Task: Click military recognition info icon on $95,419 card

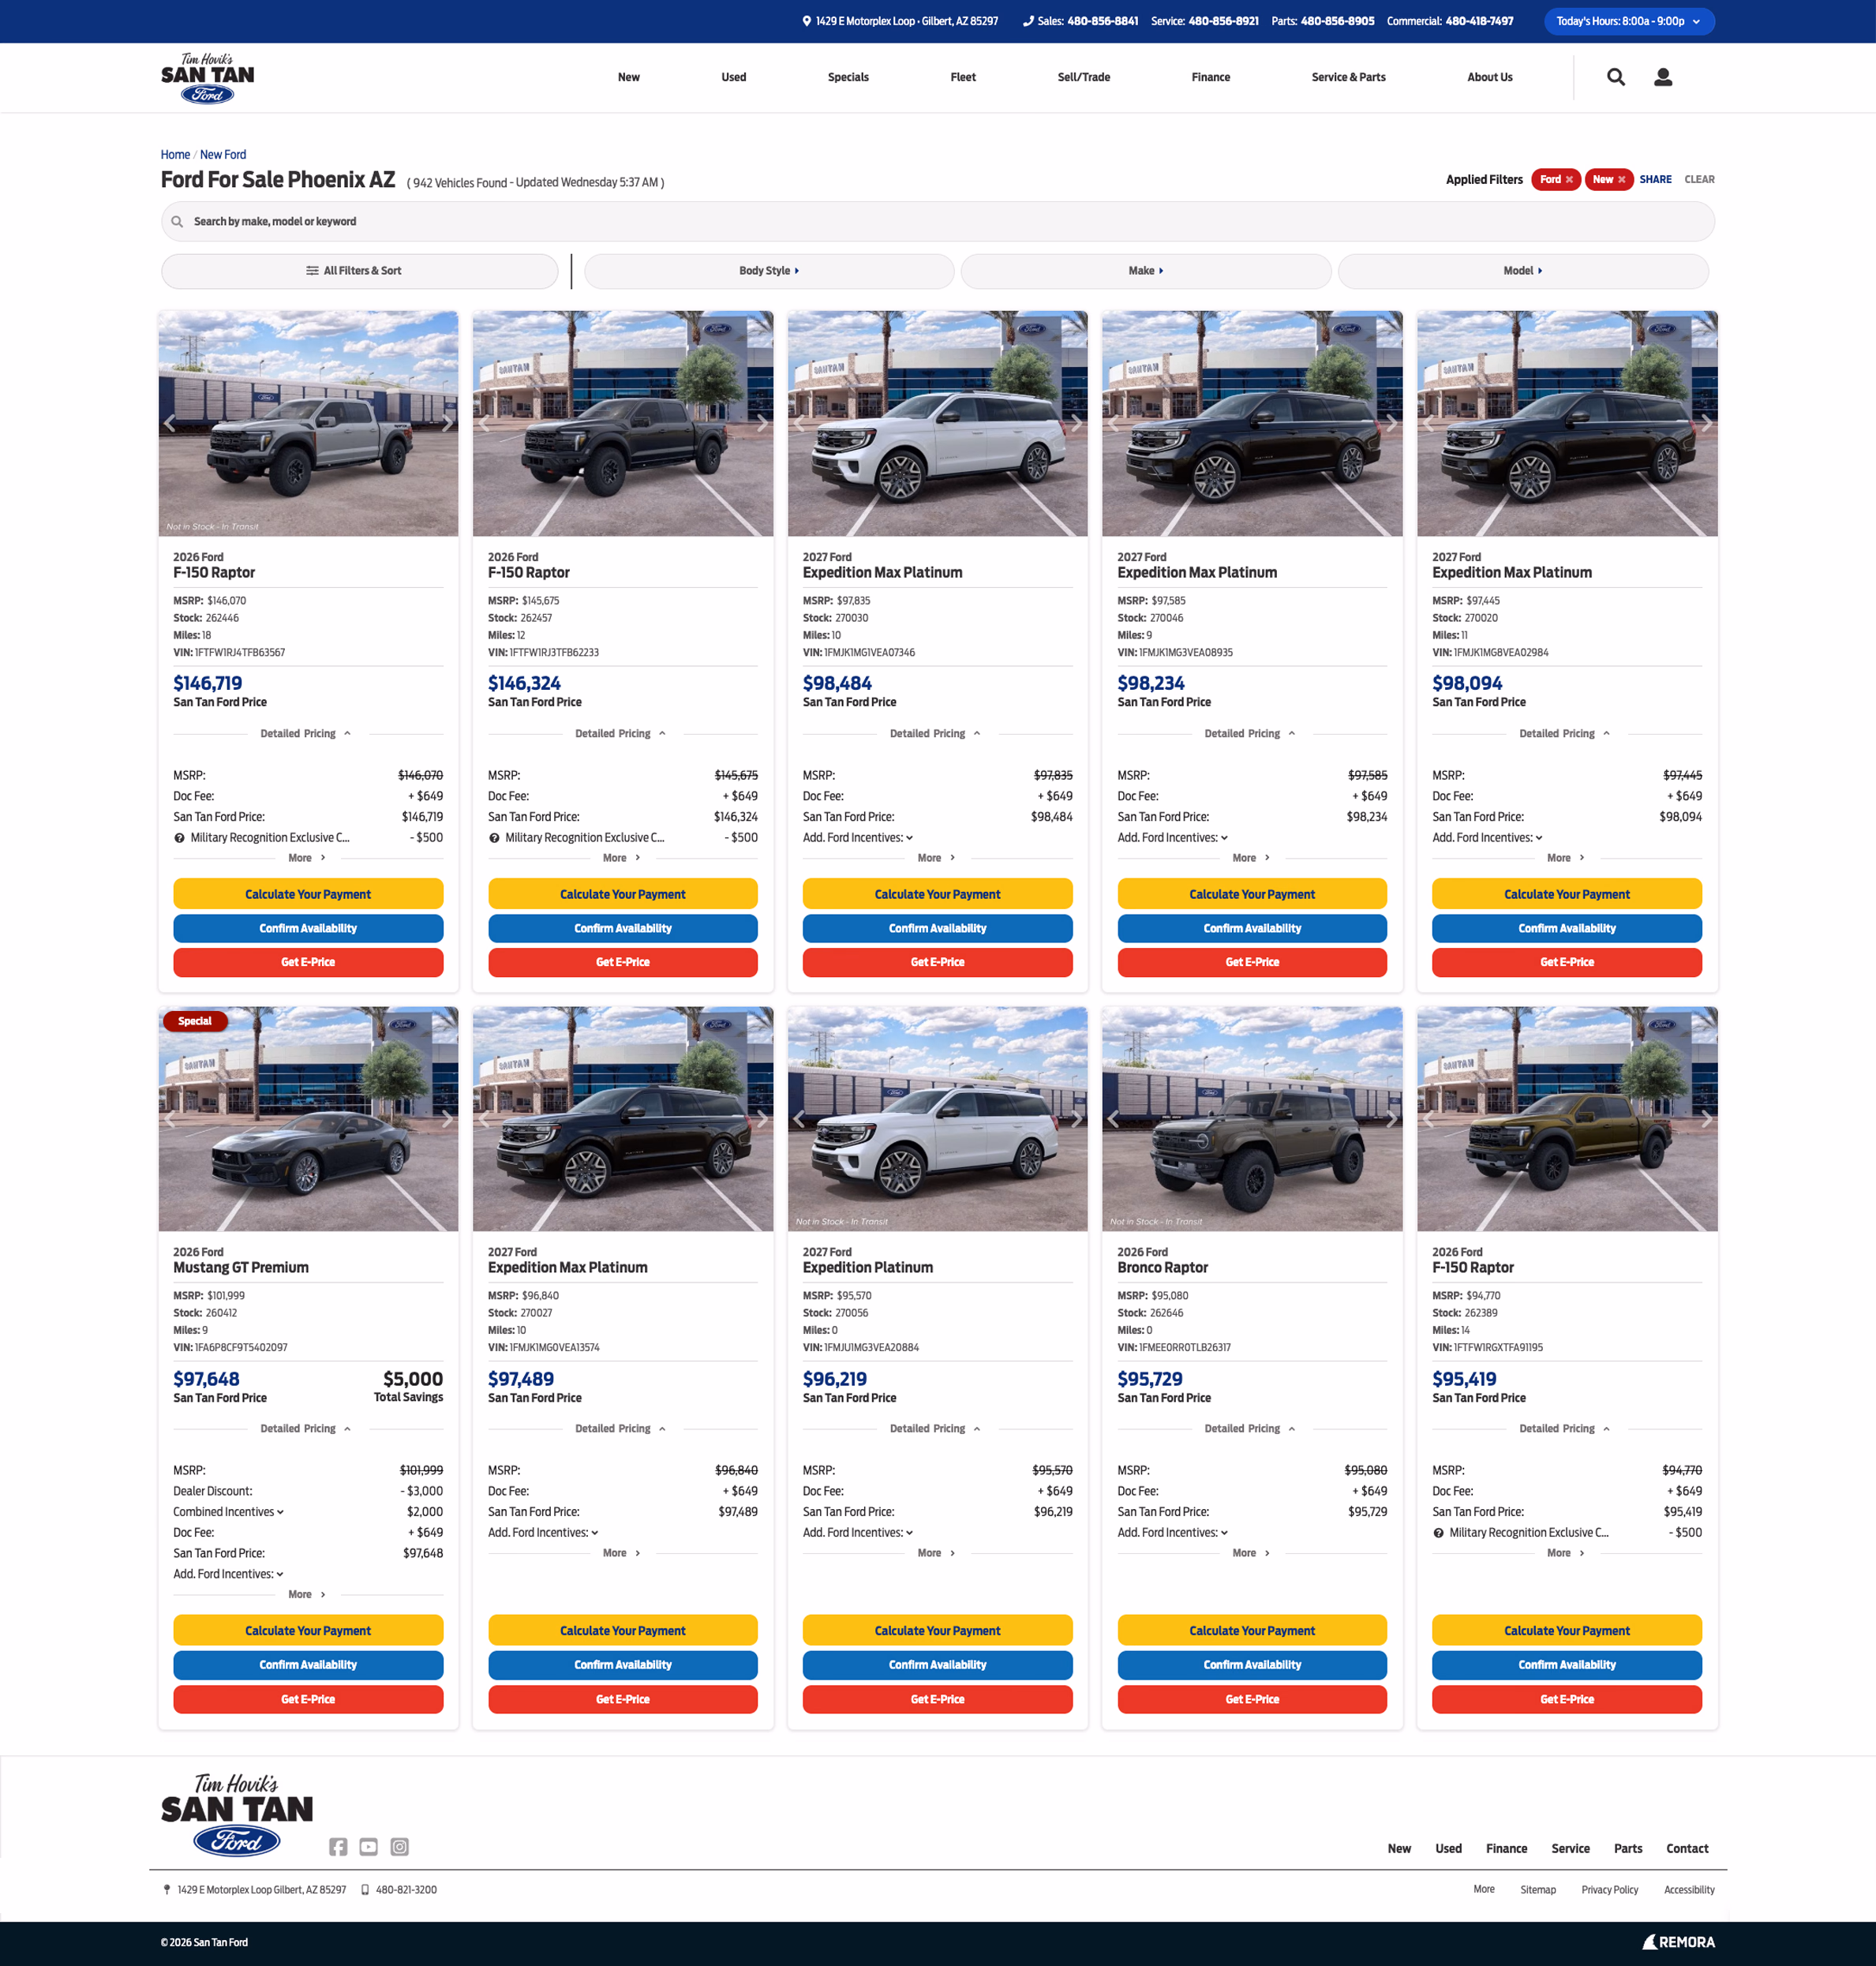Action: coord(1438,1533)
